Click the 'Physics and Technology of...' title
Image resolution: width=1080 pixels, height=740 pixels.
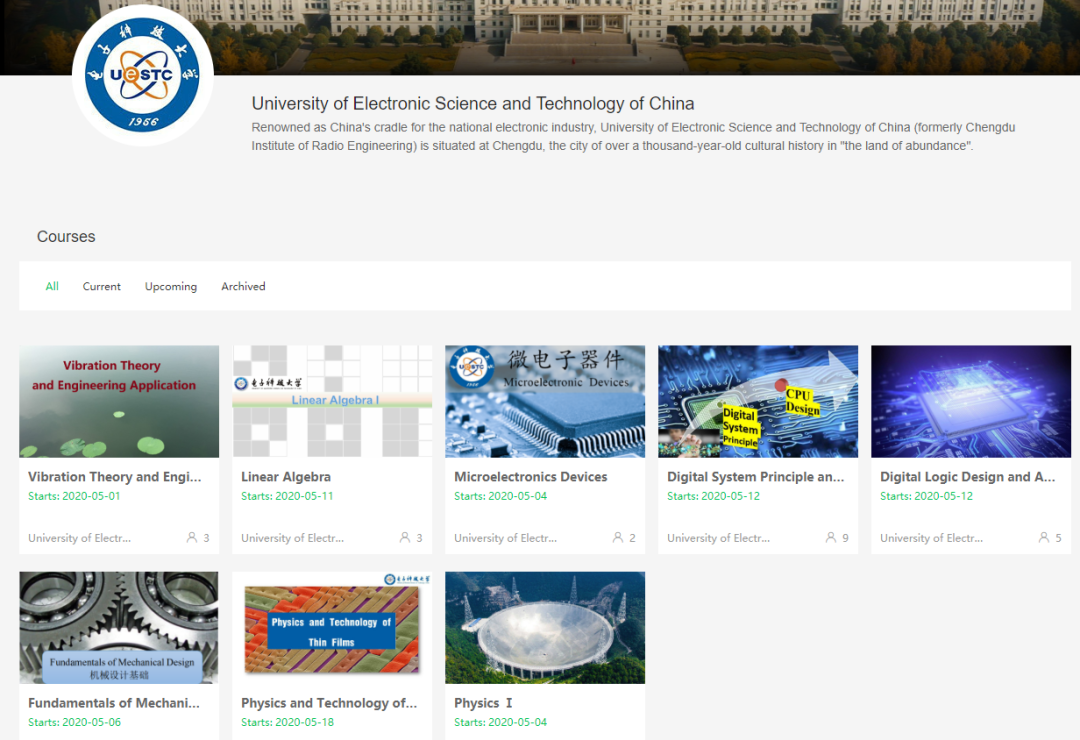pyautogui.click(x=329, y=703)
